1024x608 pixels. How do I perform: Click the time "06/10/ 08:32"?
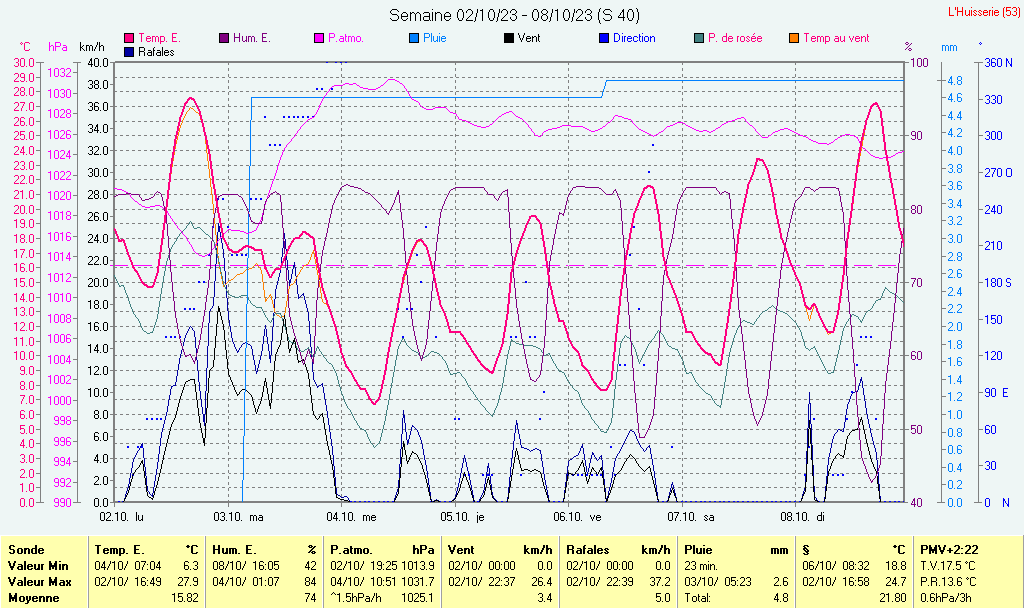point(836,566)
